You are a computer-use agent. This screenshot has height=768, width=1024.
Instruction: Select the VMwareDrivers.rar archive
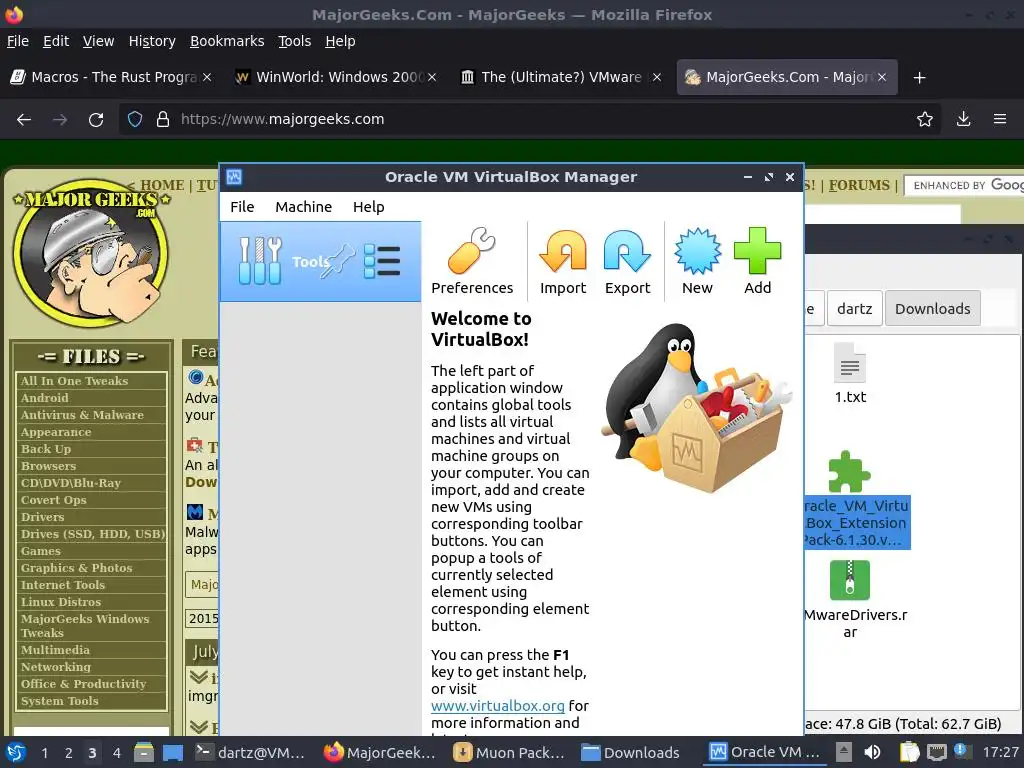point(856,600)
